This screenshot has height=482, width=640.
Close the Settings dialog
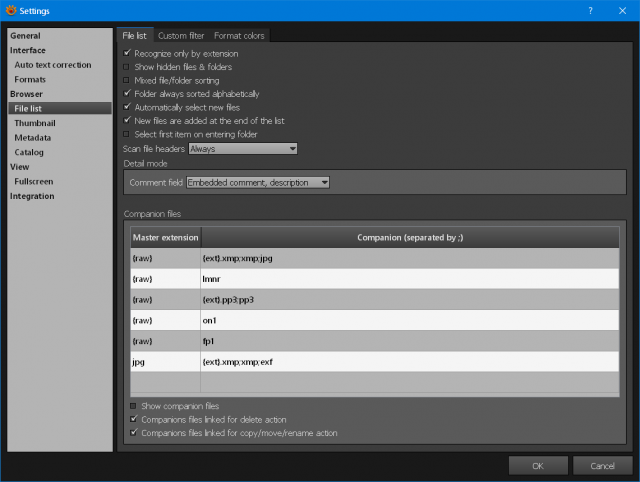tap(622, 11)
